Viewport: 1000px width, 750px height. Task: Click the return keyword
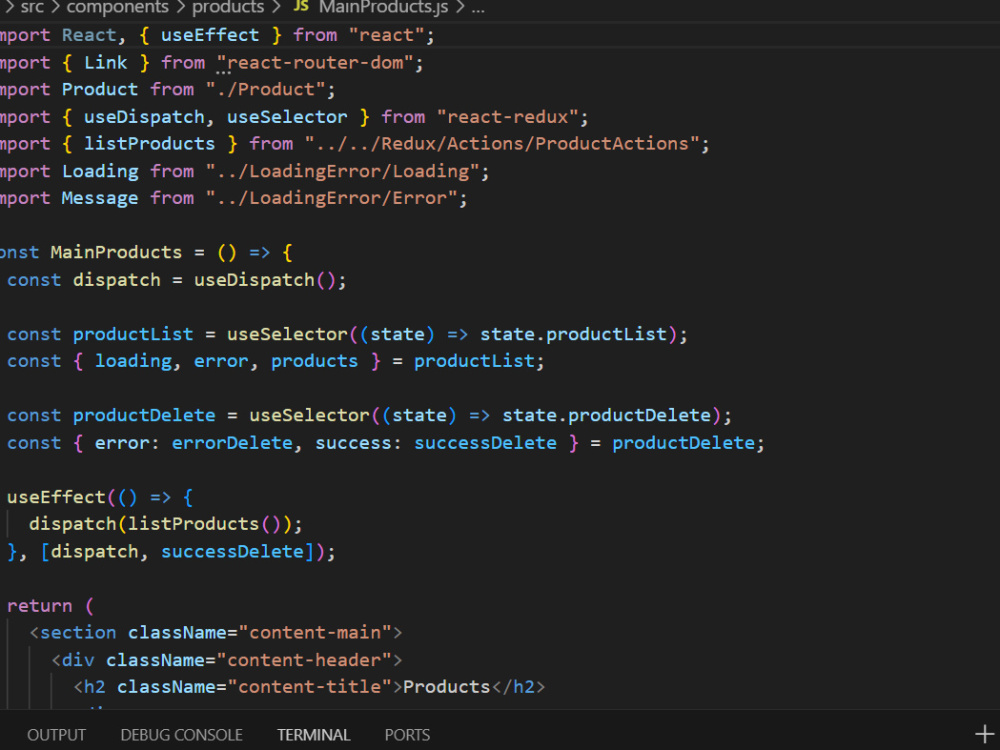point(40,606)
